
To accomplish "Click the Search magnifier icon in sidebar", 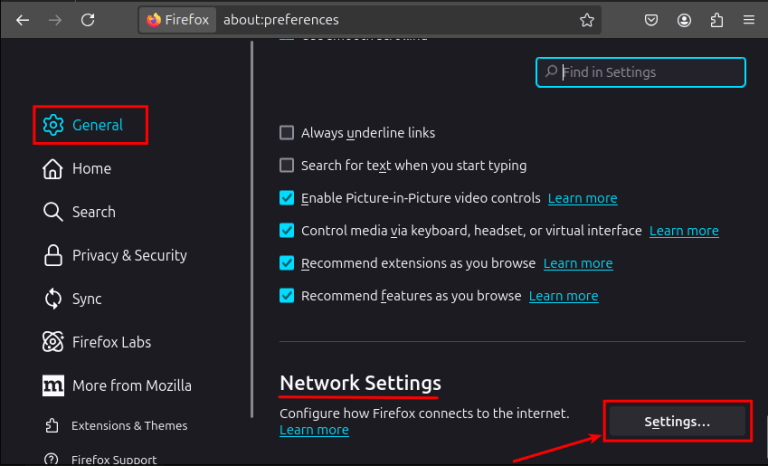I will pos(52,212).
